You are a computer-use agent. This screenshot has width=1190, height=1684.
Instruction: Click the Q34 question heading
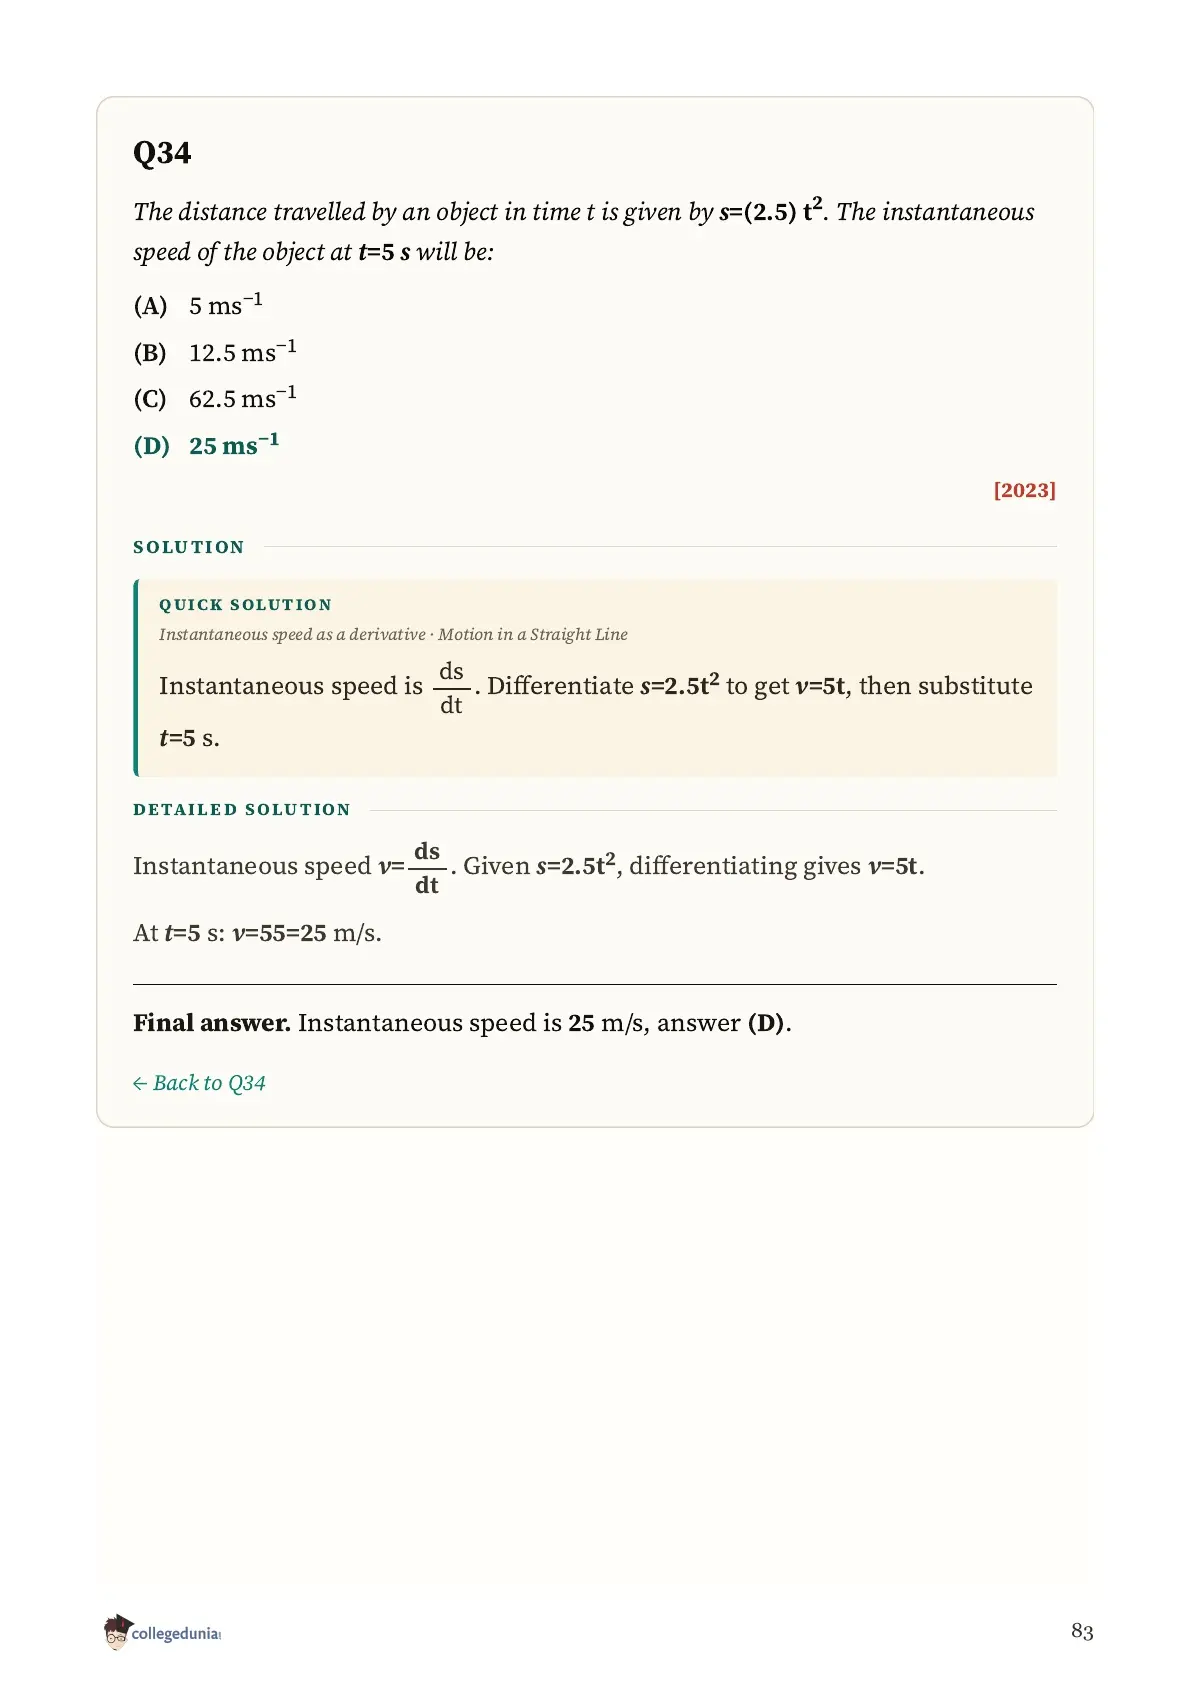[162, 153]
